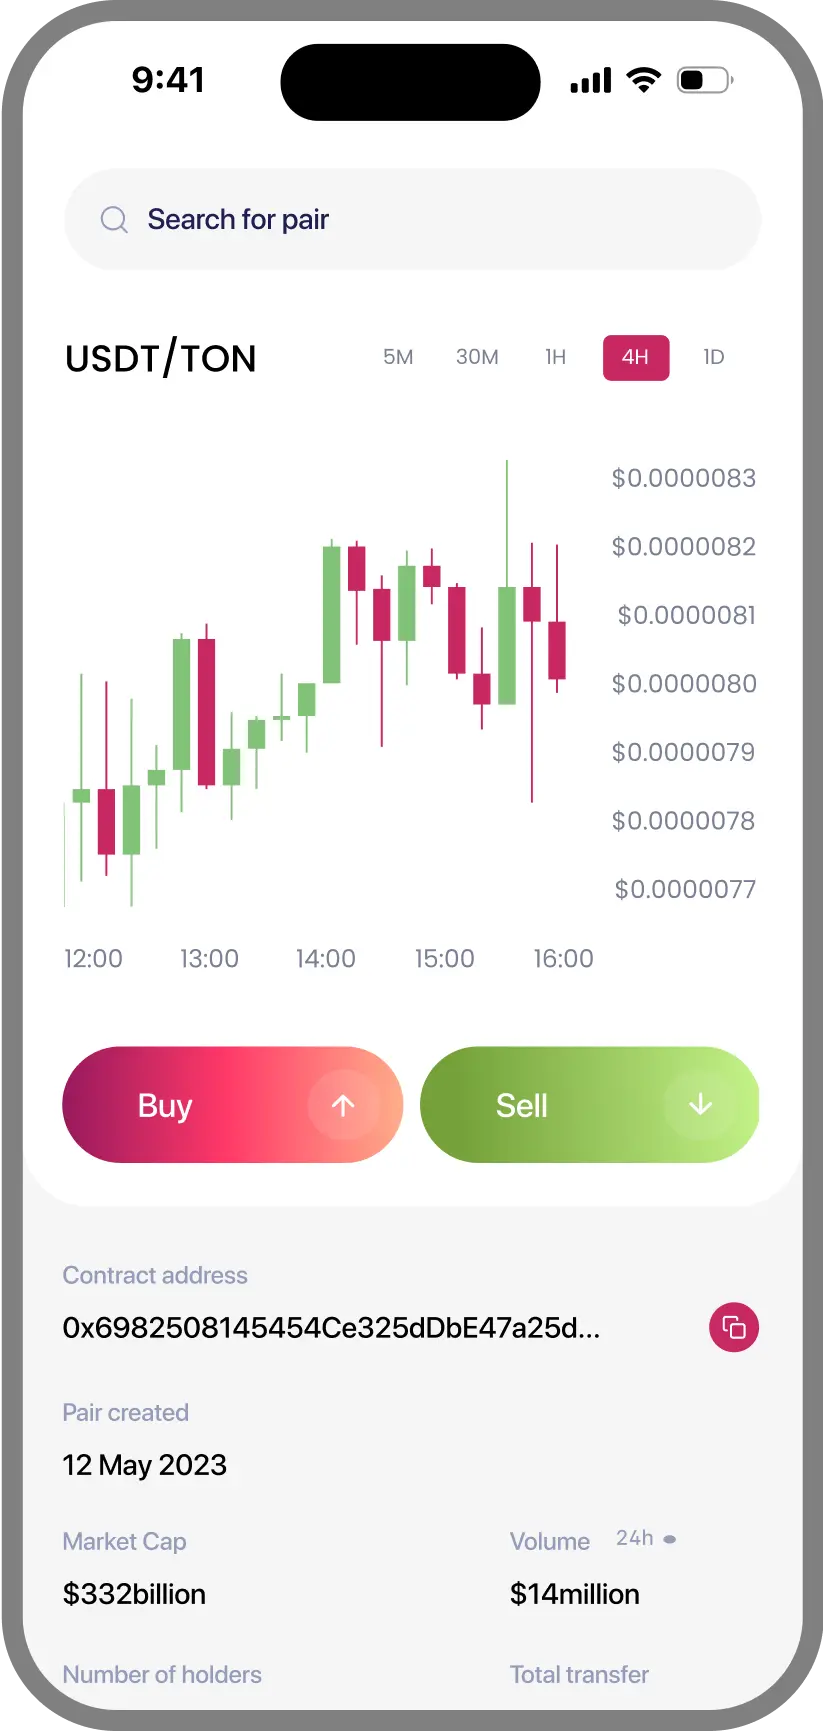The width and height of the screenshot is (823, 1731).
Task: Tap the Wi-Fi status icon
Action: pos(643,80)
